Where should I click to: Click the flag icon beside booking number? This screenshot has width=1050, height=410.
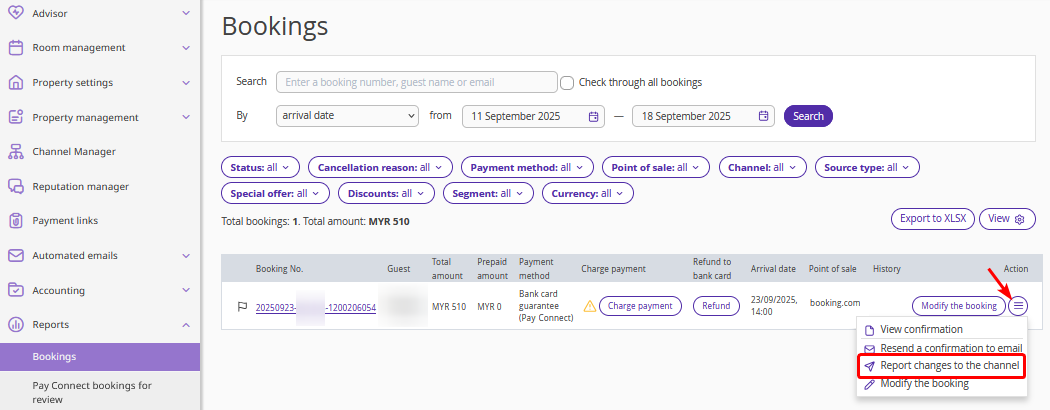coord(242,307)
